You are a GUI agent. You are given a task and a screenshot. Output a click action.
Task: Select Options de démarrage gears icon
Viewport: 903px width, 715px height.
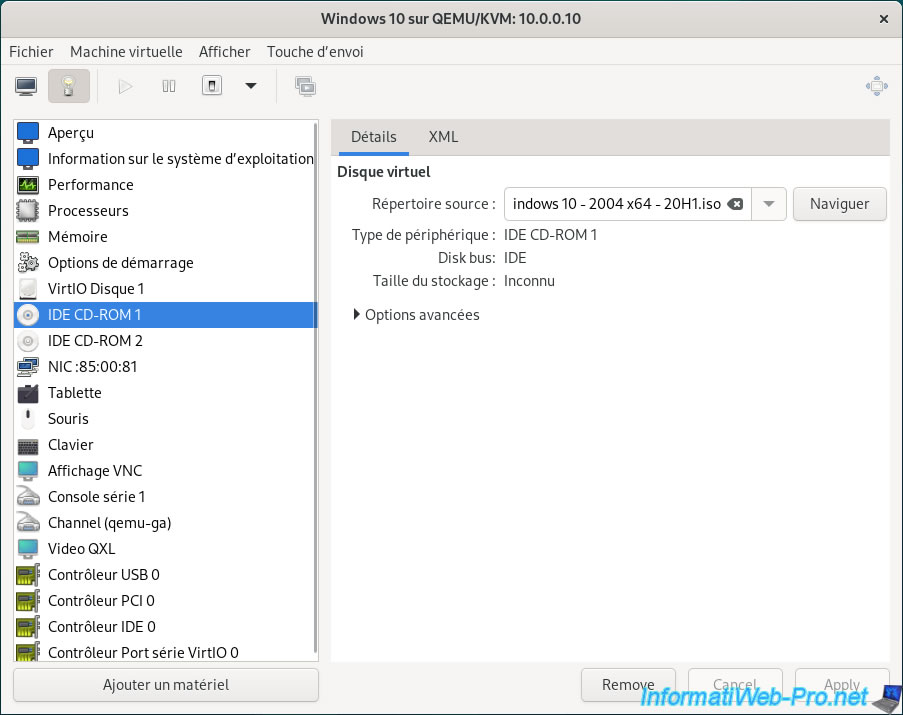(28, 263)
